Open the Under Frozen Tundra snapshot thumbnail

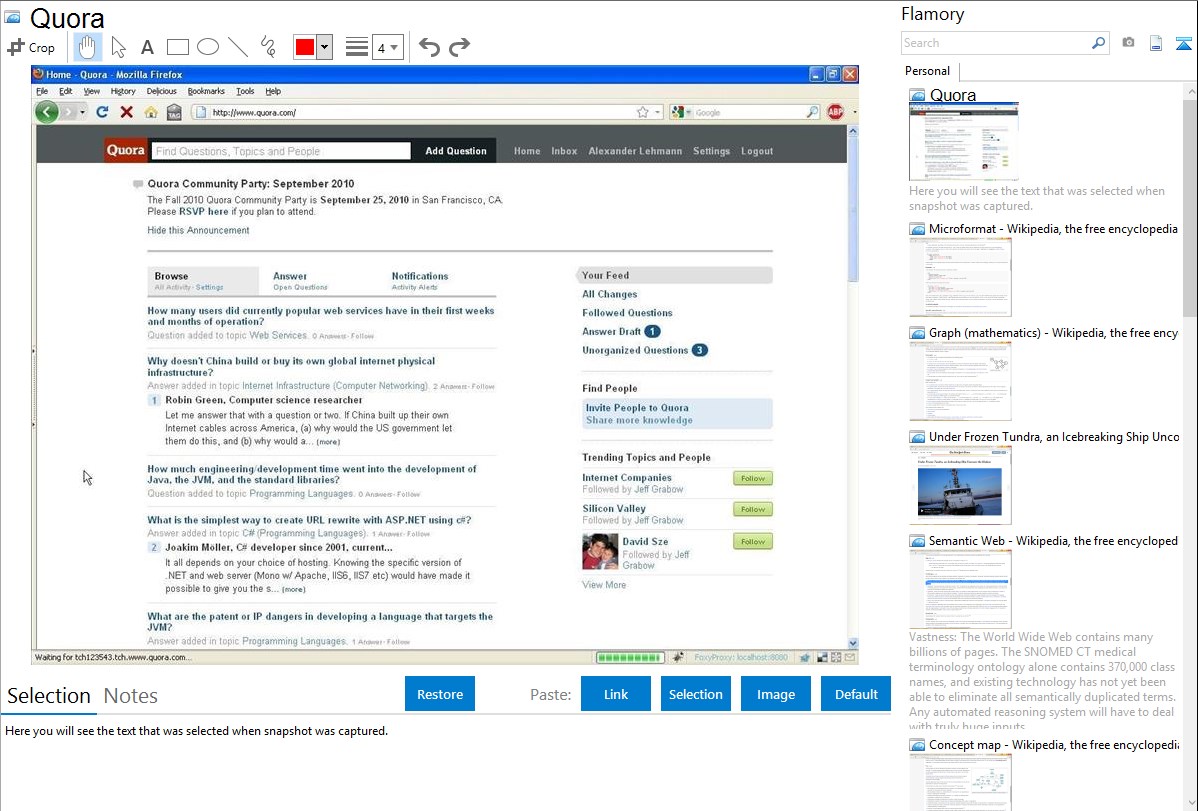coord(960,485)
